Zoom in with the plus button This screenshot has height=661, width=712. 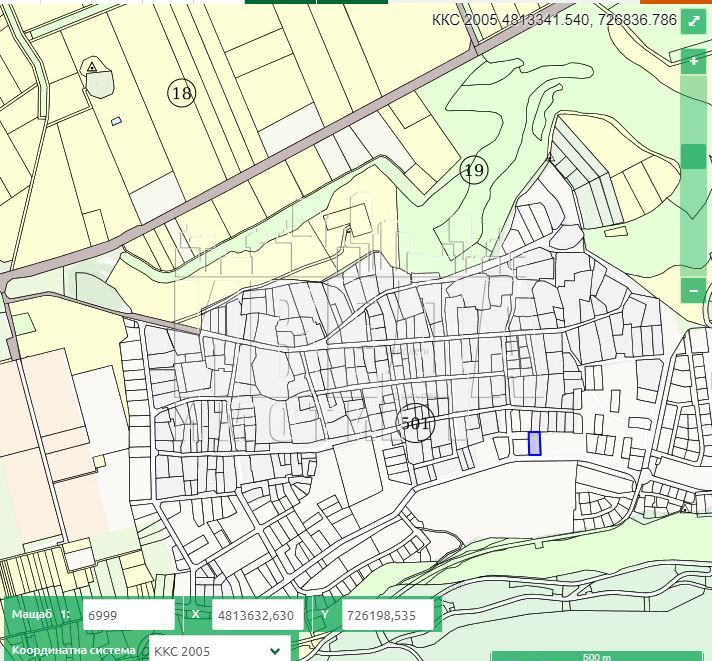[x=693, y=60]
